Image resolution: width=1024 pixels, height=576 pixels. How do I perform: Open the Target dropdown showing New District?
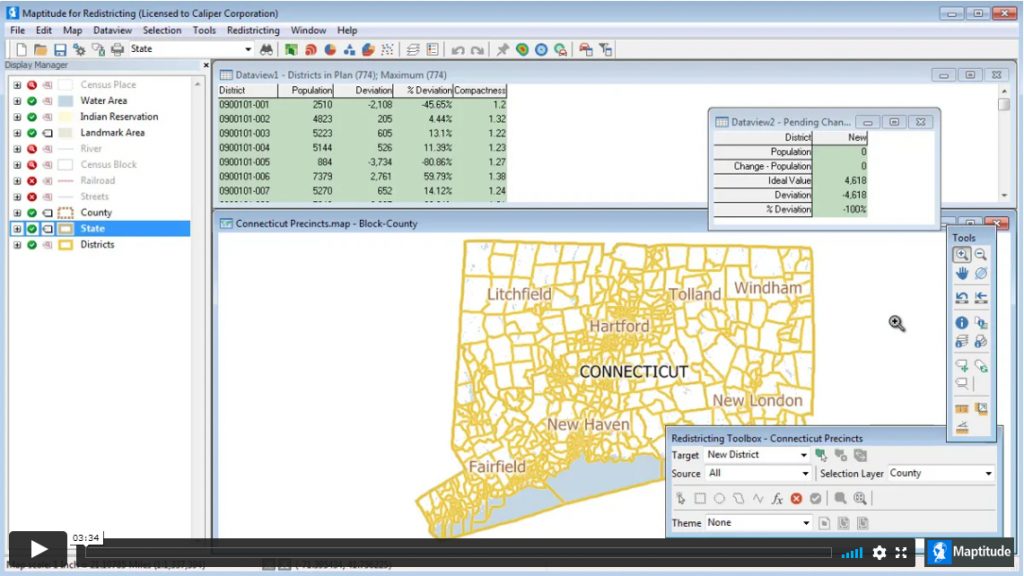(x=757, y=455)
